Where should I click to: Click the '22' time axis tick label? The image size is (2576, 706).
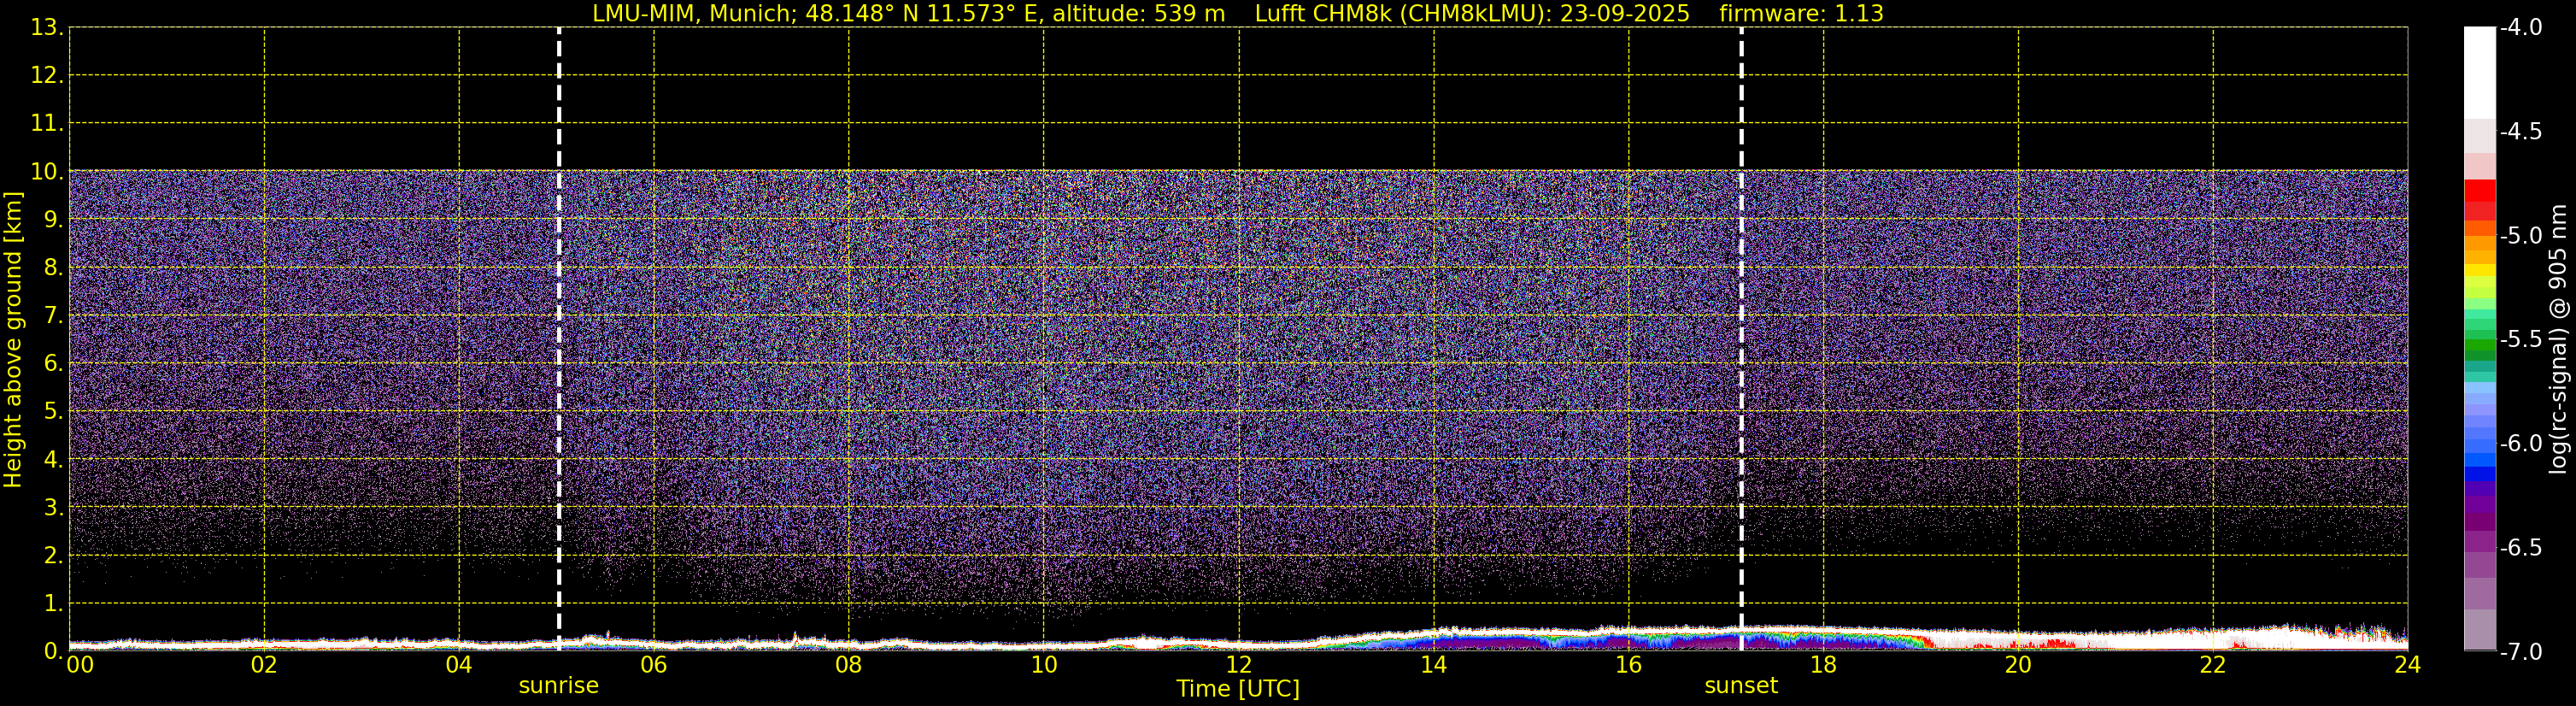point(2213,665)
